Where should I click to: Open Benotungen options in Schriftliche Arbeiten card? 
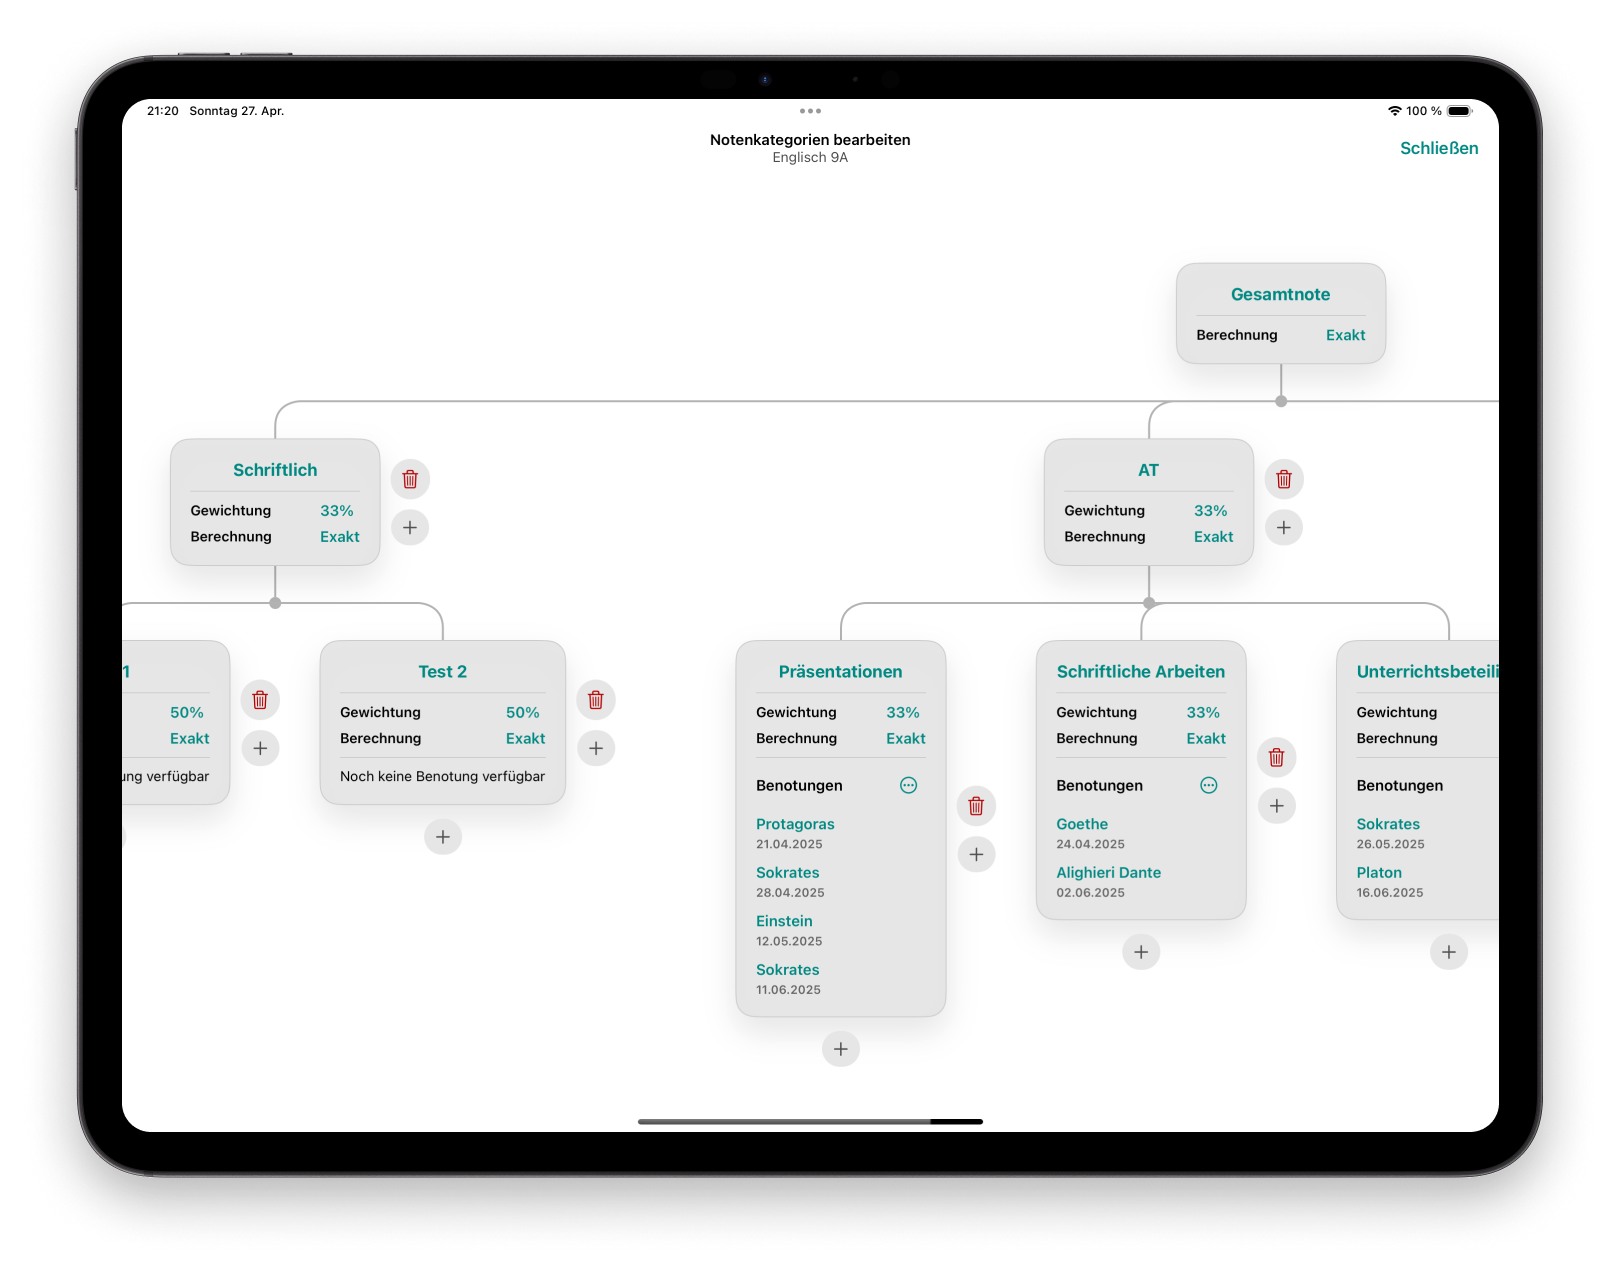click(1209, 785)
